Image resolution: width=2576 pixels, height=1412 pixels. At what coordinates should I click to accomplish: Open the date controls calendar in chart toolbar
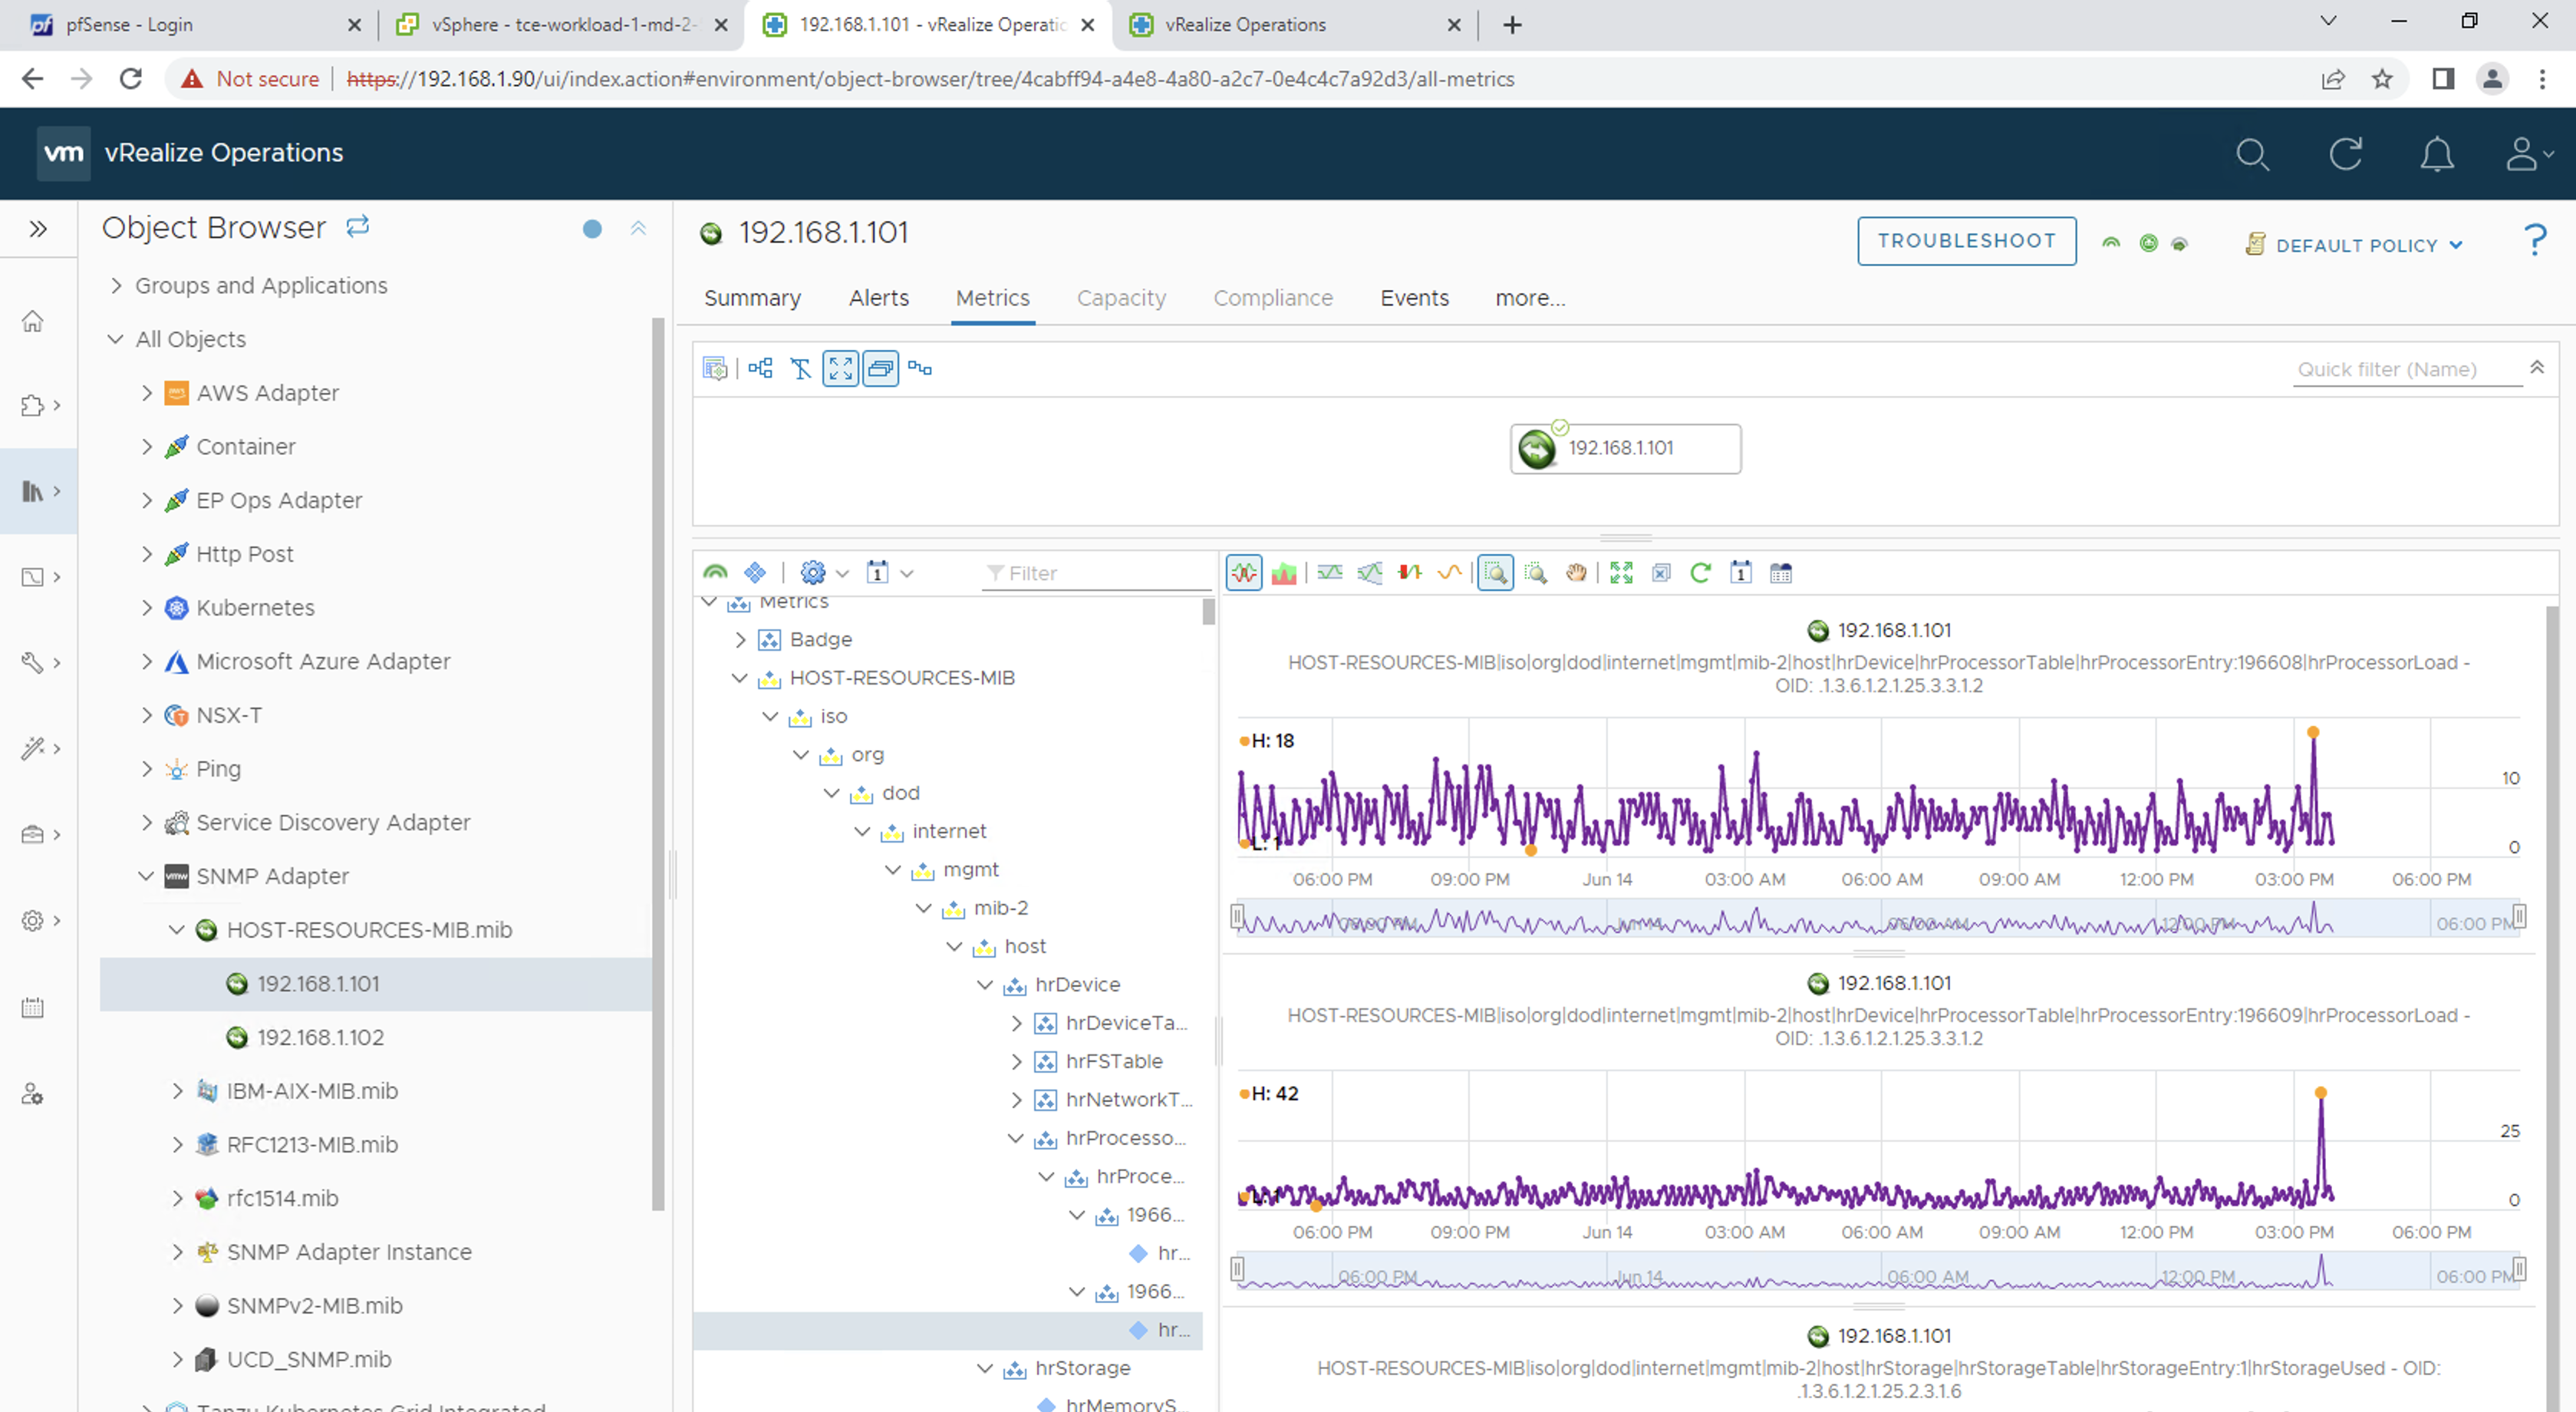point(1741,573)
